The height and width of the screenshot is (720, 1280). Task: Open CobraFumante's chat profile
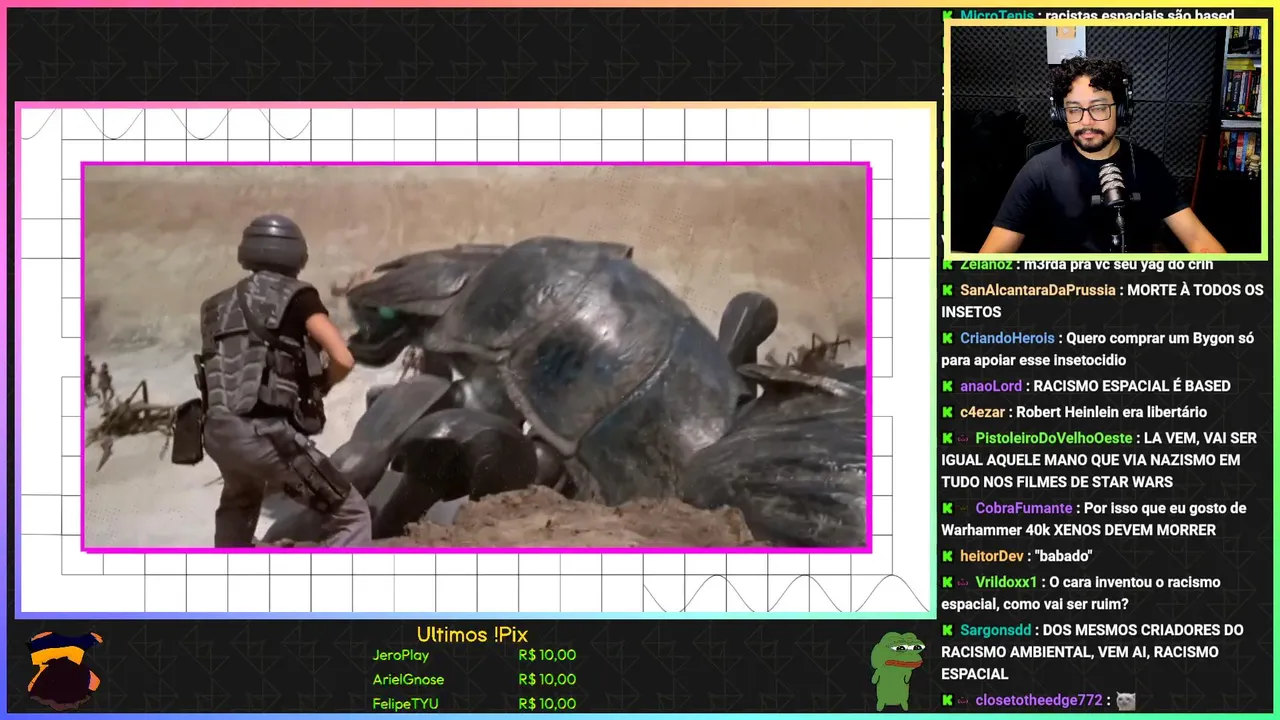tap(1024, 508)
